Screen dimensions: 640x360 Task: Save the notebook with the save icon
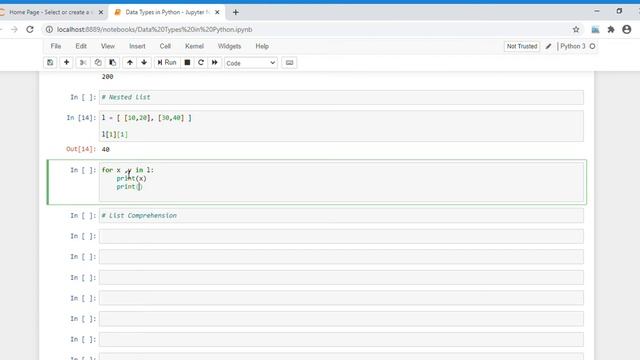[x=50, y=63]
